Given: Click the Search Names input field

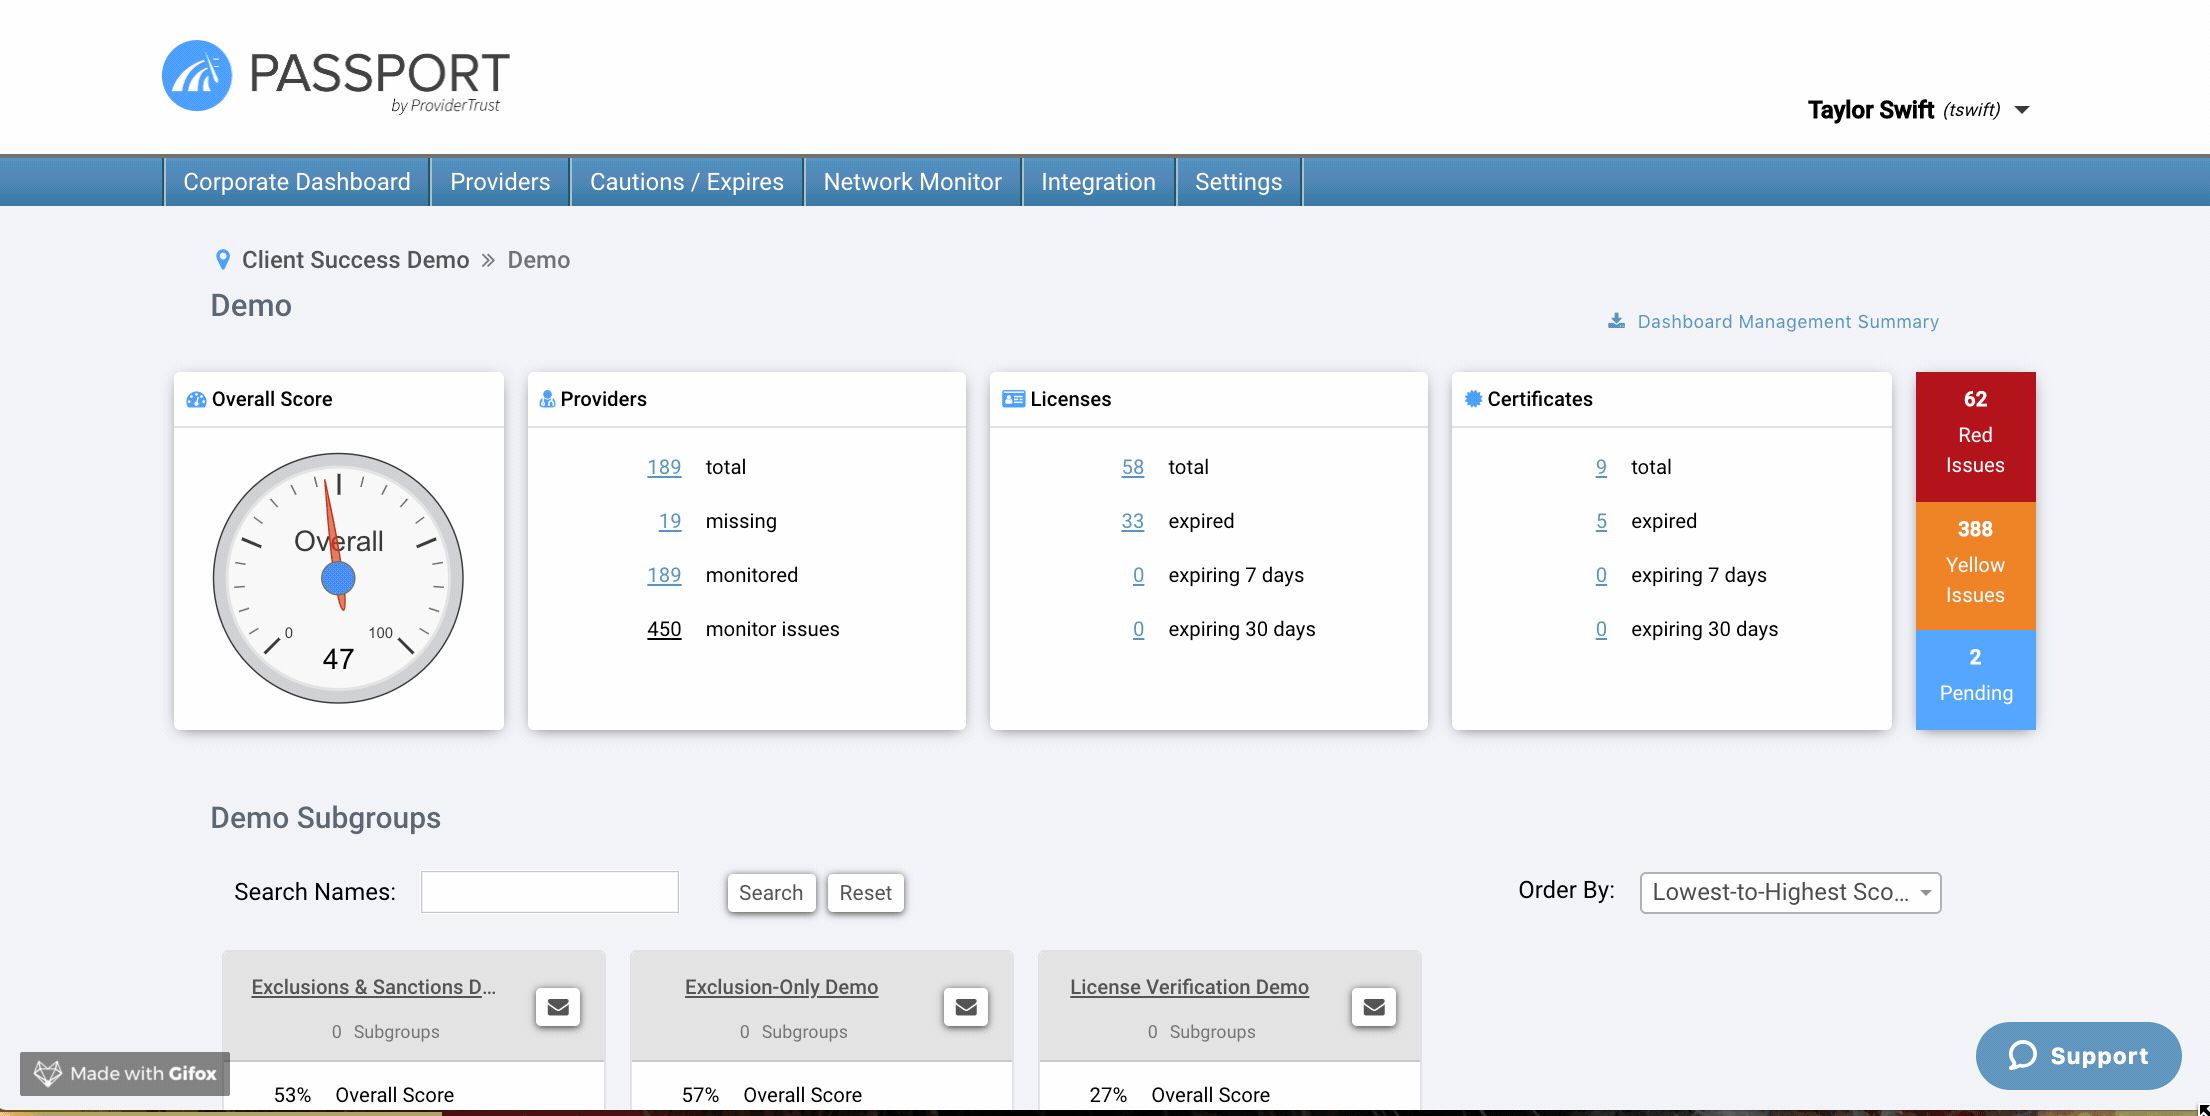Looking at the screenshot, I should [x=550, y=892].
